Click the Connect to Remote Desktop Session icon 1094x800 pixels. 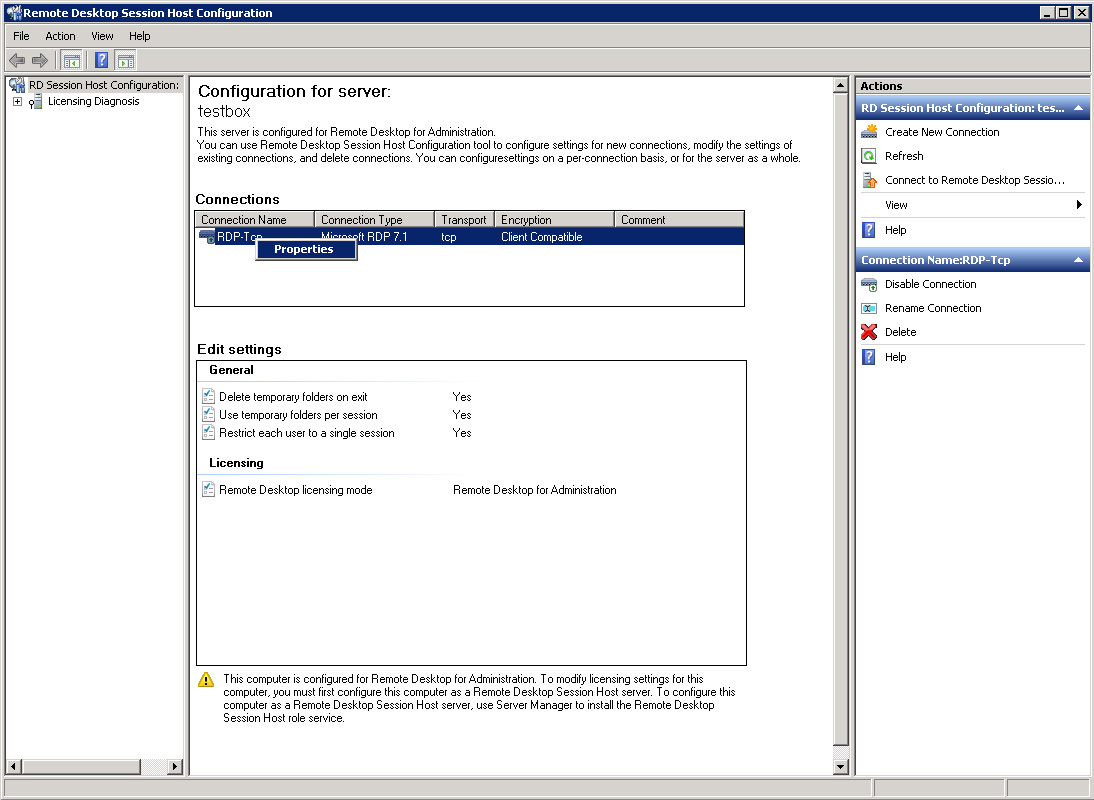point(869,180)
